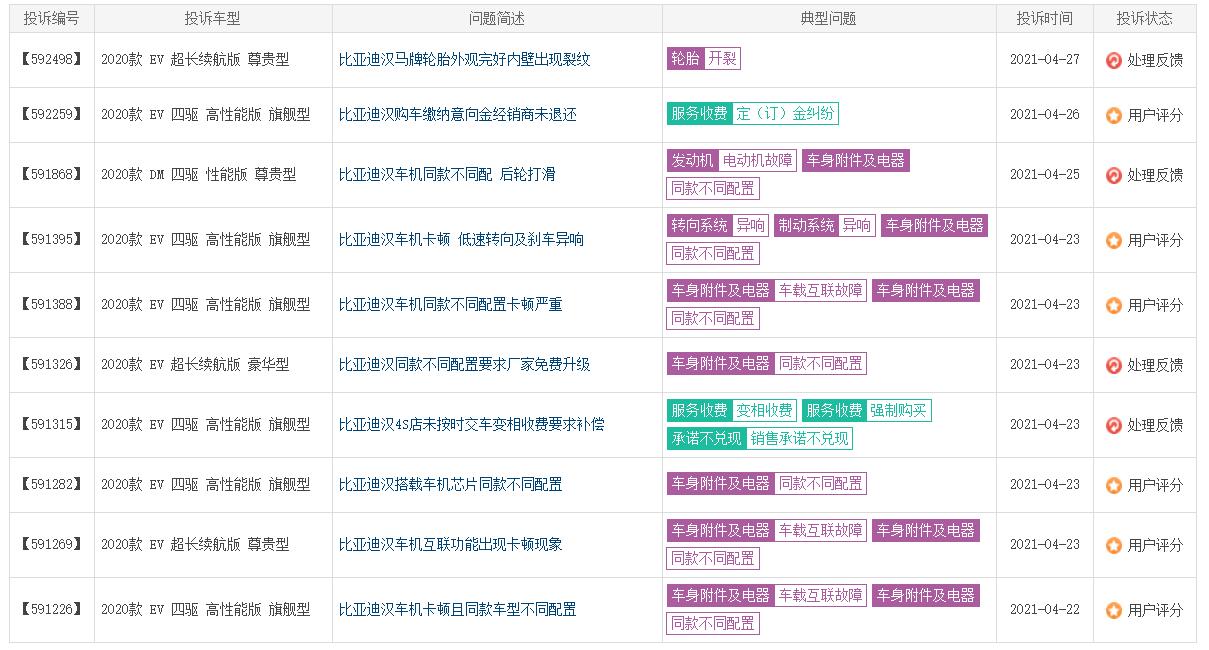
Task: Click the 服务收费 变相收费 tag
Action: (x=732, y=411)
